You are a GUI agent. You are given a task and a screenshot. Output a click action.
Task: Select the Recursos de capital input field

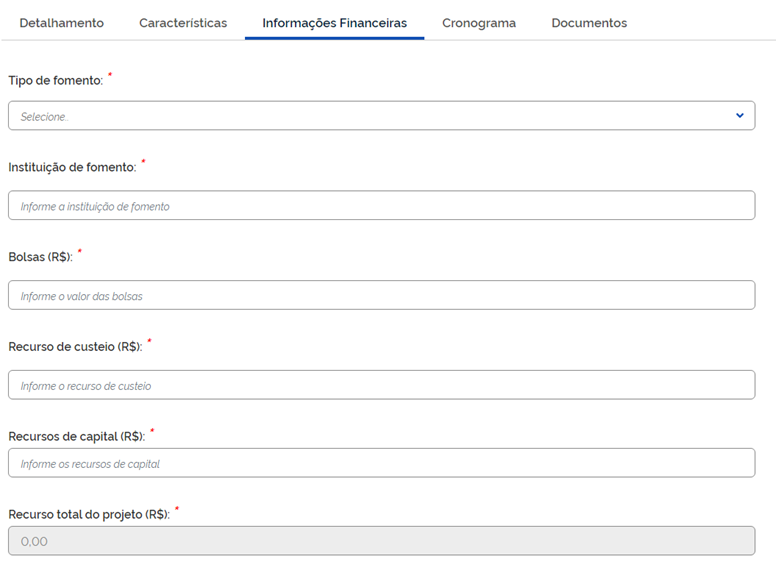click(x=381, y=463)
